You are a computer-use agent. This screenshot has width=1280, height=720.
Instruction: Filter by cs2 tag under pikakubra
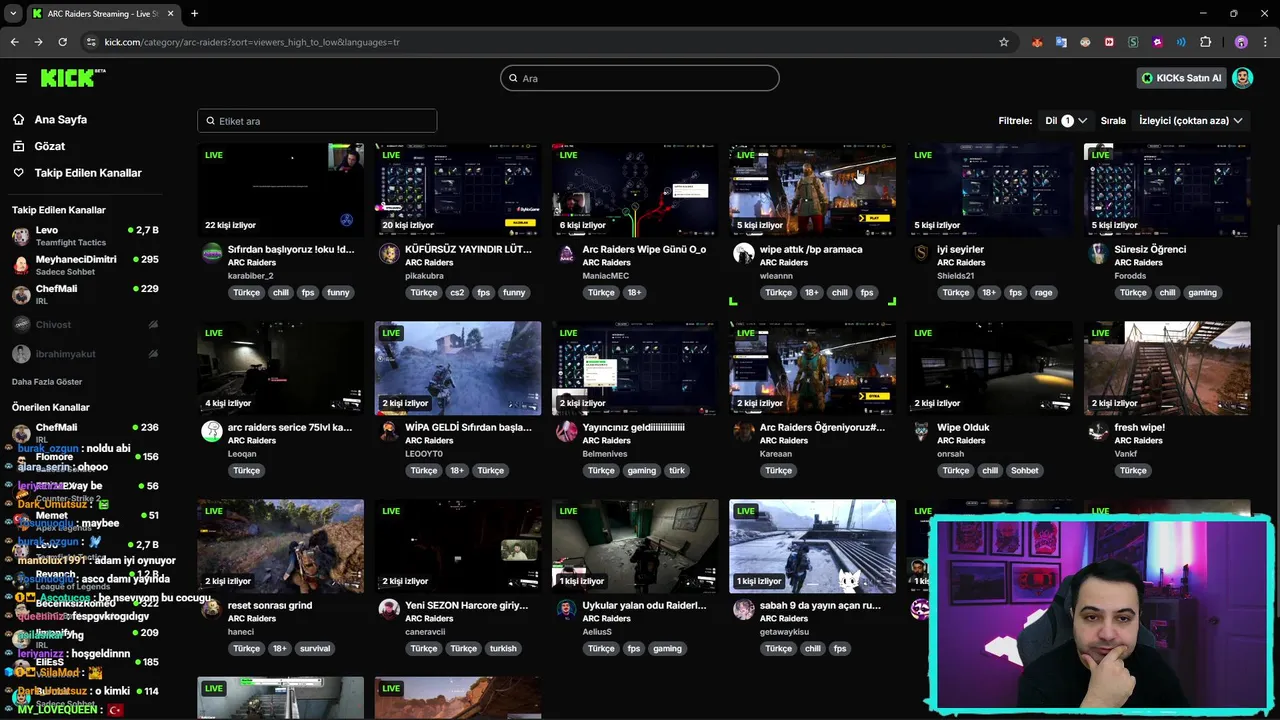click(x=457, y=293)
